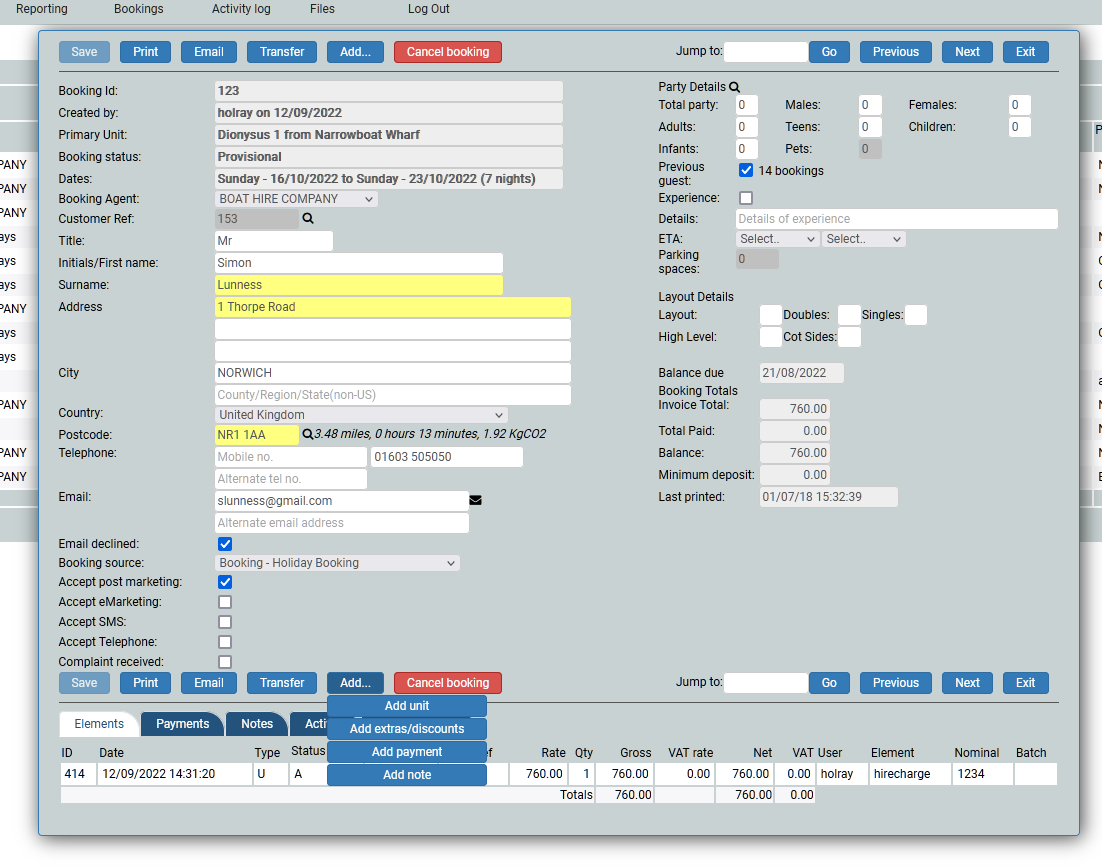The image size is (1102, 866).
Task: Click the envelope icon beside email address
Action: tap(476, 500)
